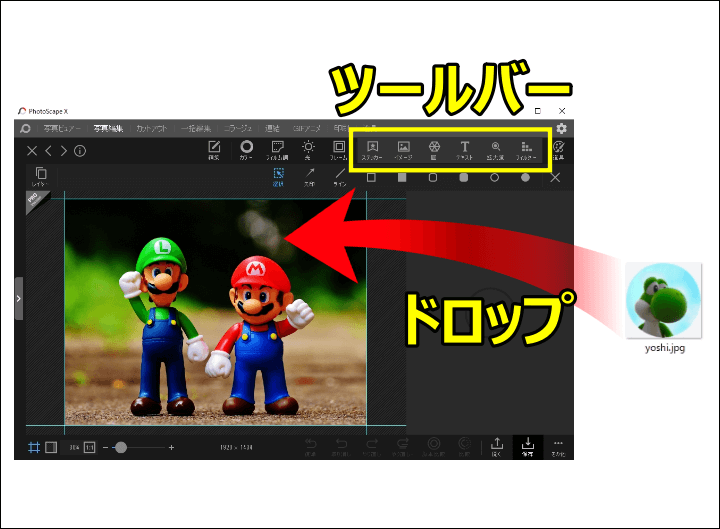The width and height of the screenshot is (720, 529).
Task: Click the compare original circle icon
Action: pos(433,447)
